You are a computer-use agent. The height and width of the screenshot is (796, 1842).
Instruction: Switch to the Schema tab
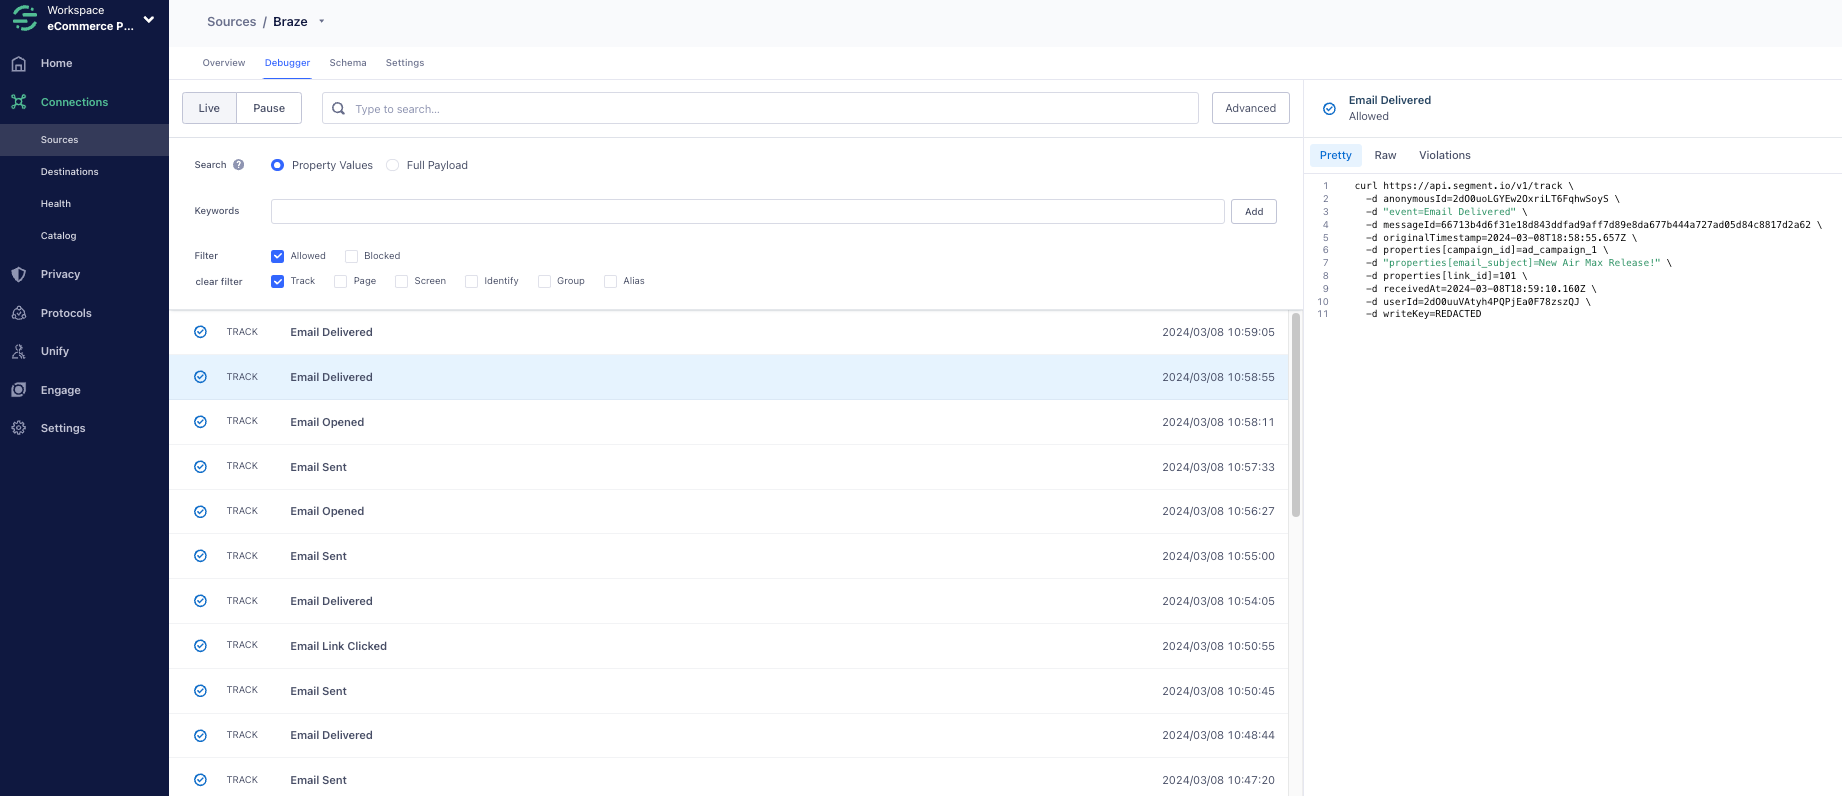coord(348,63)
